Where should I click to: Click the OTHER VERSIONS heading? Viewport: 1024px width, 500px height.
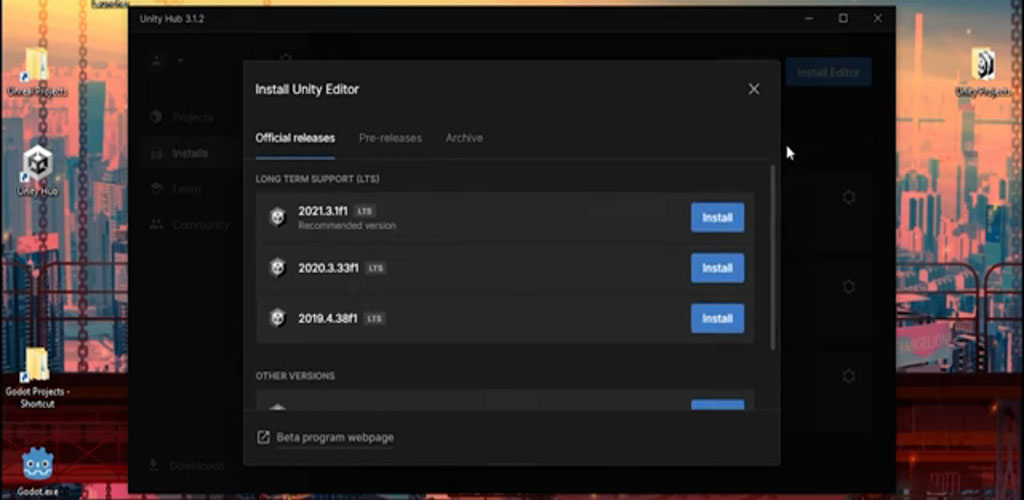[x=295, y=376]
